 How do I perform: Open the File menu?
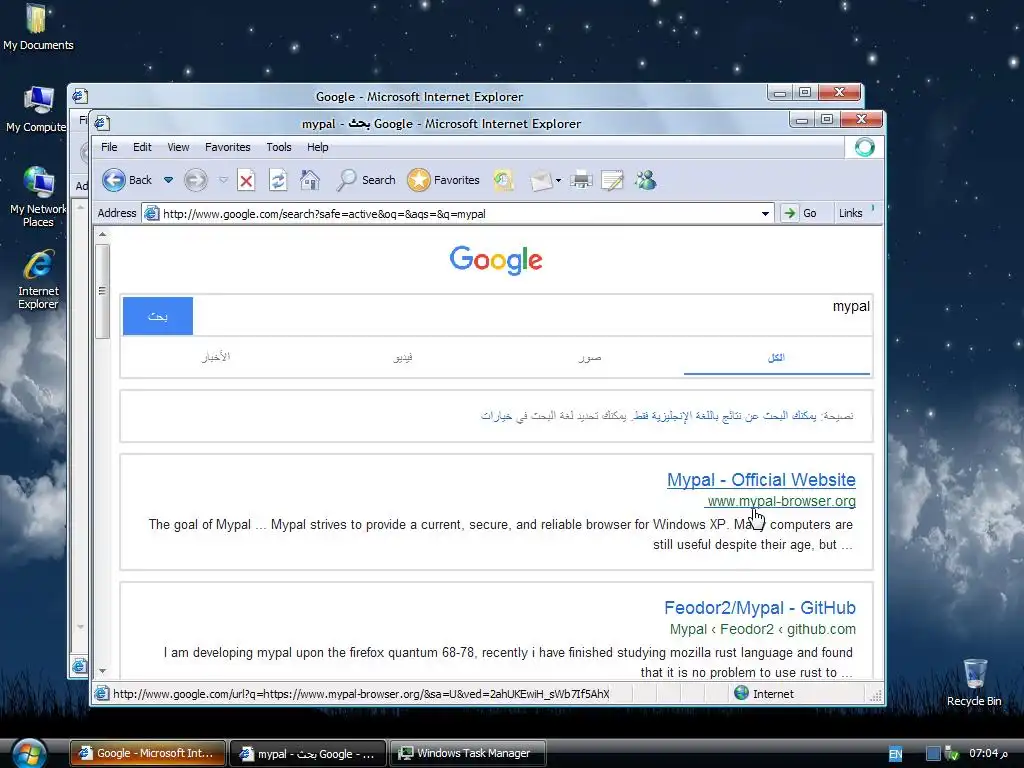[109, 147]
